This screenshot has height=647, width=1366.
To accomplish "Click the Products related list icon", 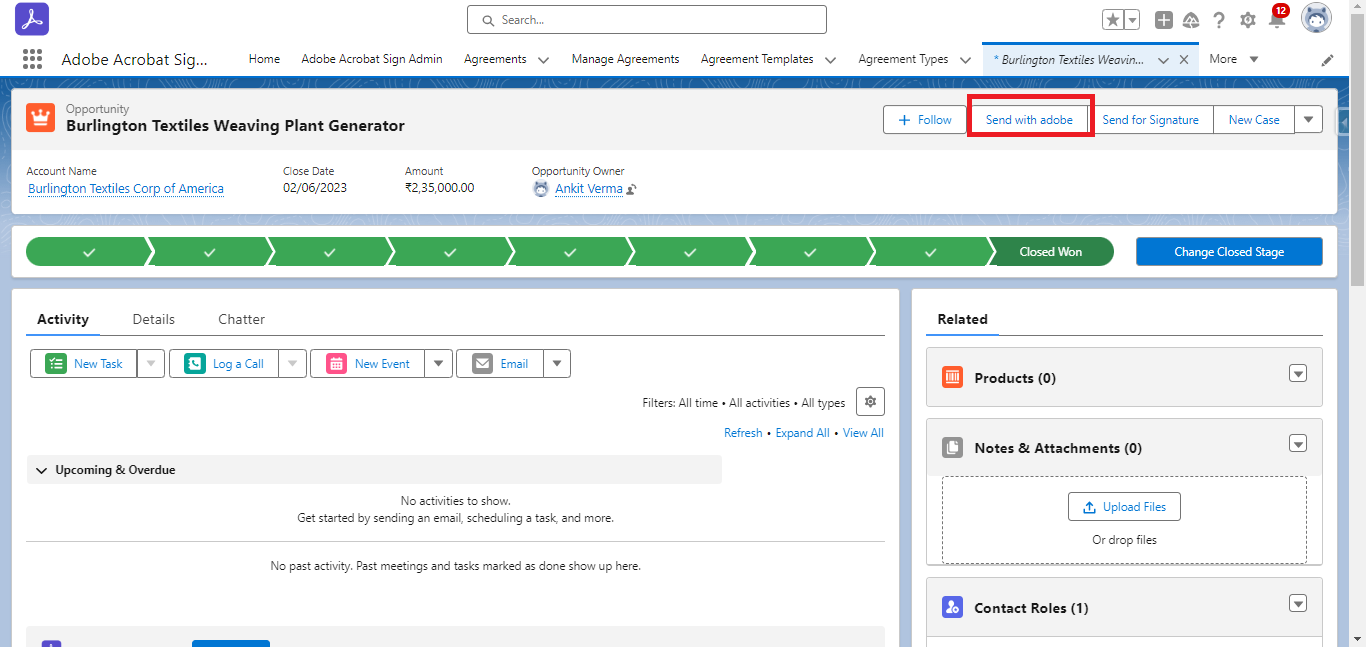I will (953, 377).
